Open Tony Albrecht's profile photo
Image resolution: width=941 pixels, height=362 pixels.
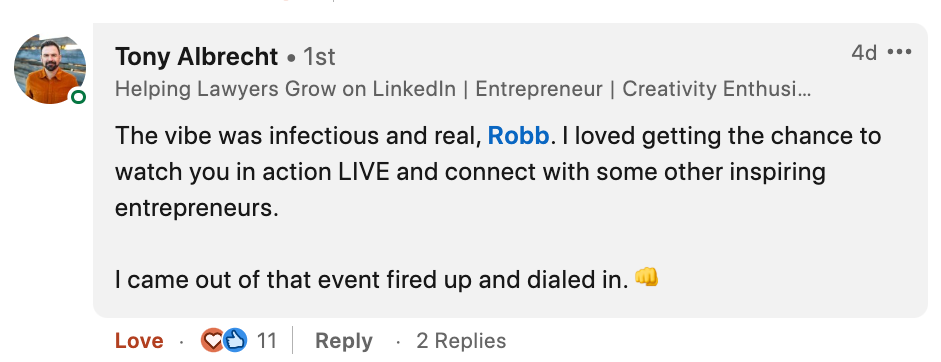click(50, 68)
